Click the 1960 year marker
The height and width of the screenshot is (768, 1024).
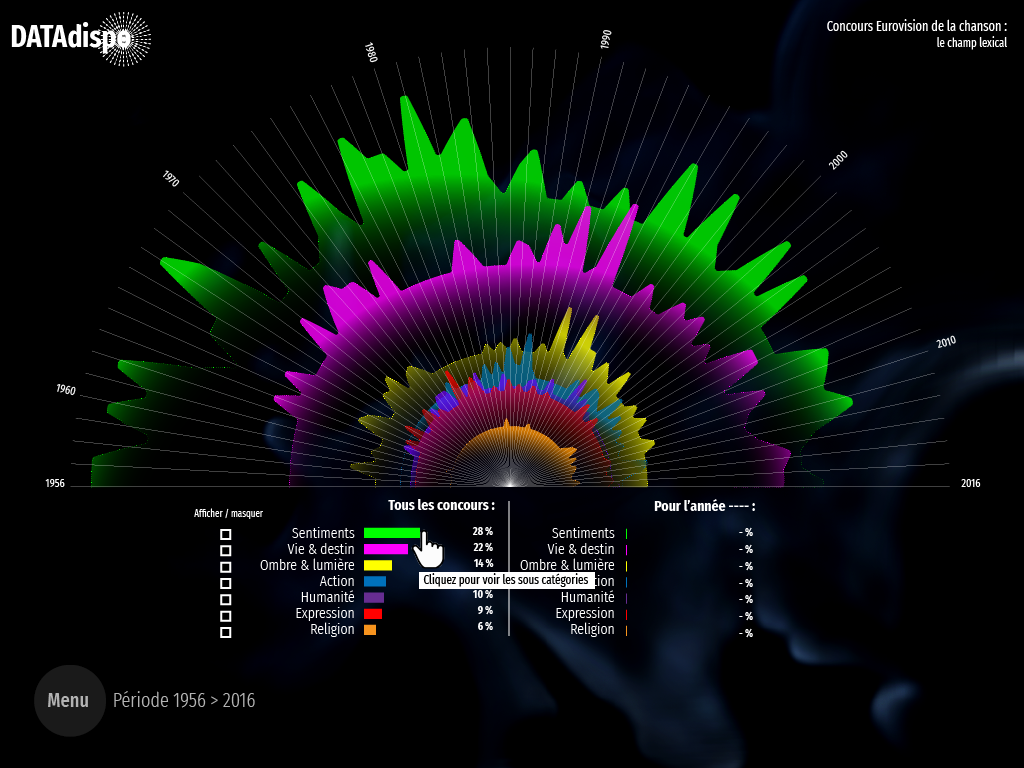coord(65,390)
